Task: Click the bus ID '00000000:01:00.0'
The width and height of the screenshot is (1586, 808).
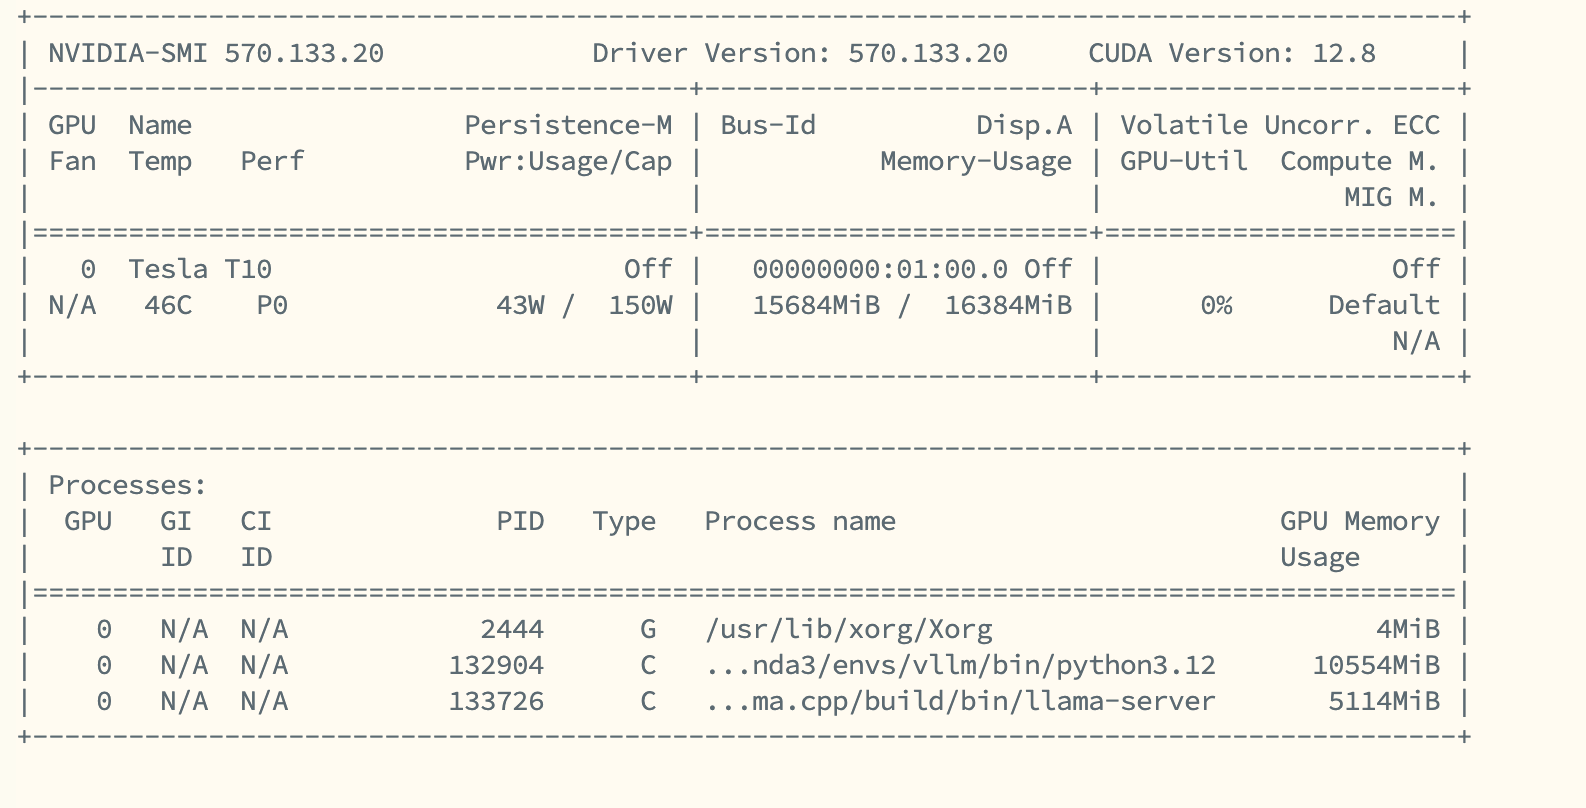Action: click(x=880, y=269)
